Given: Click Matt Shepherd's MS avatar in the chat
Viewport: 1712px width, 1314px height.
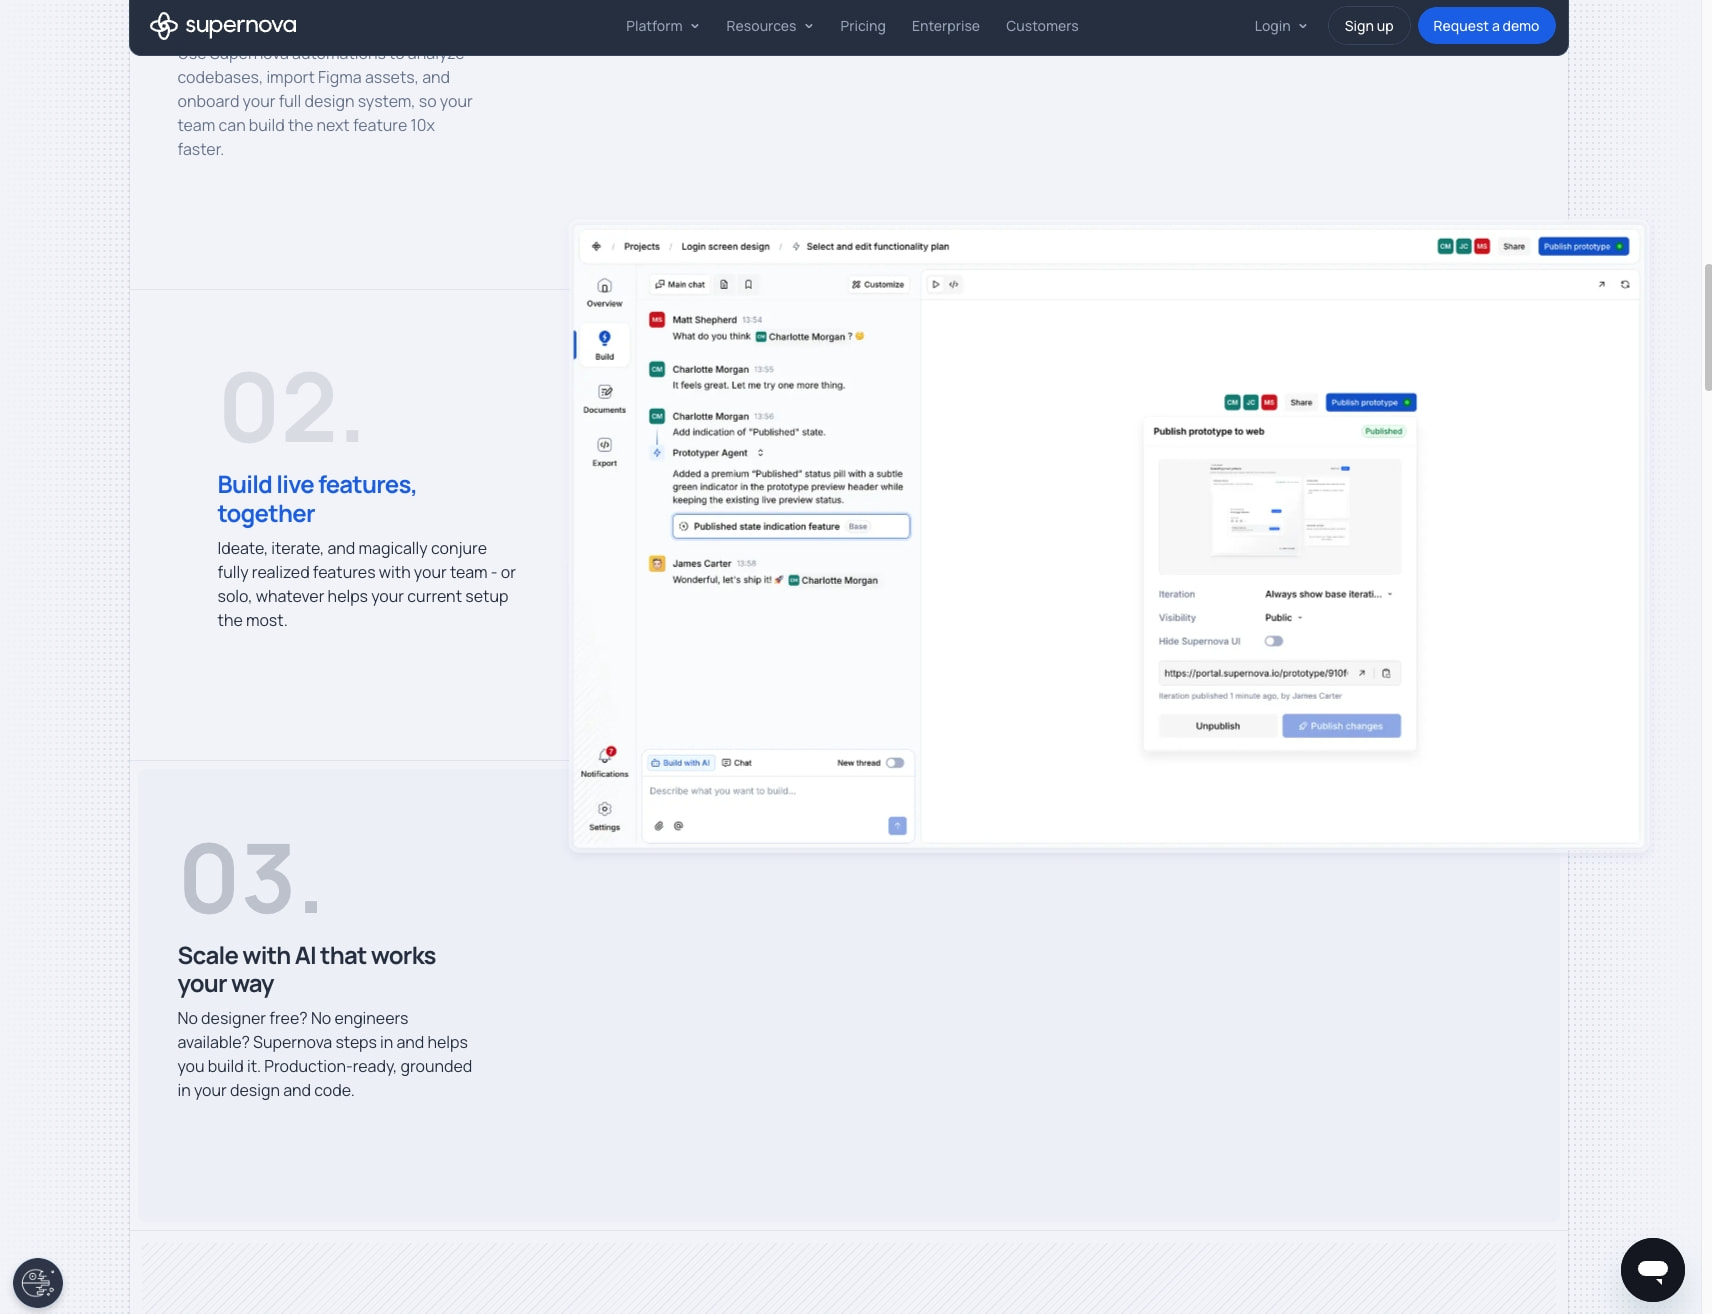Looking at the screenshot, I should coord(657,320).
